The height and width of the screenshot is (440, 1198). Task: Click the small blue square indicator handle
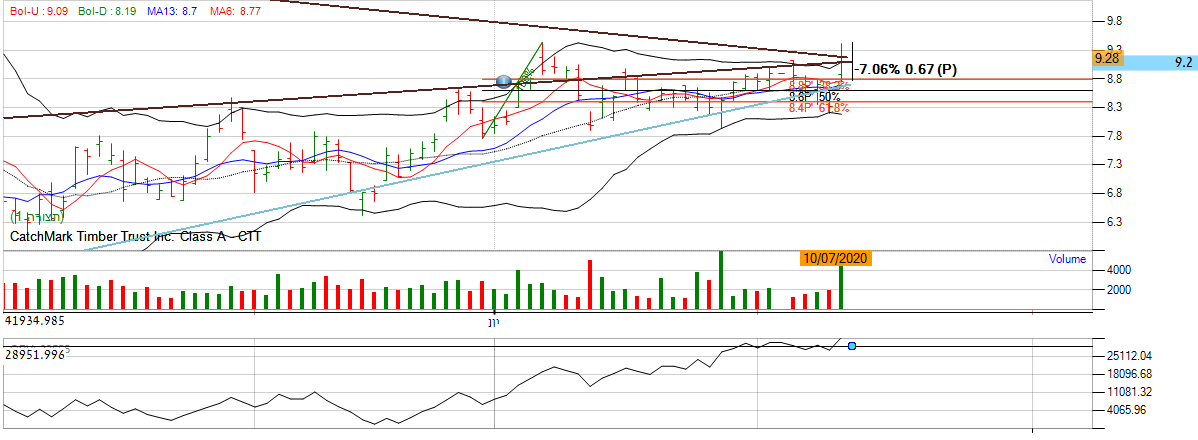(851, 346)
